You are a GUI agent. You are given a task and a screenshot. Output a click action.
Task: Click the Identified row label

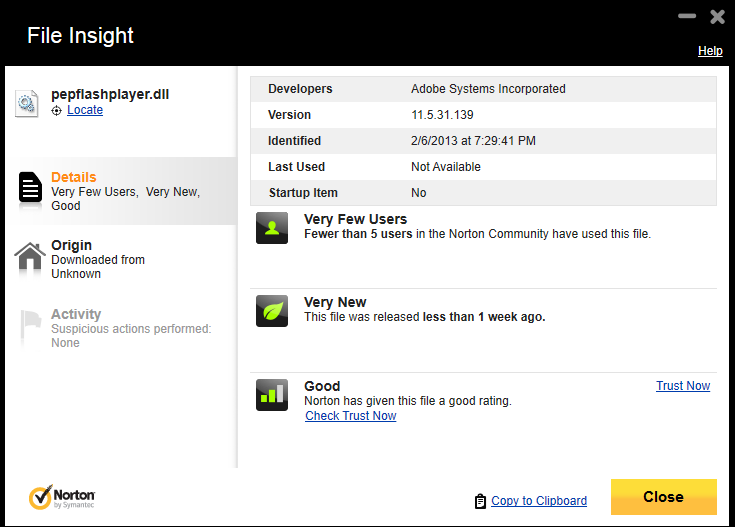pyautogui.click(x=294, y=141)
